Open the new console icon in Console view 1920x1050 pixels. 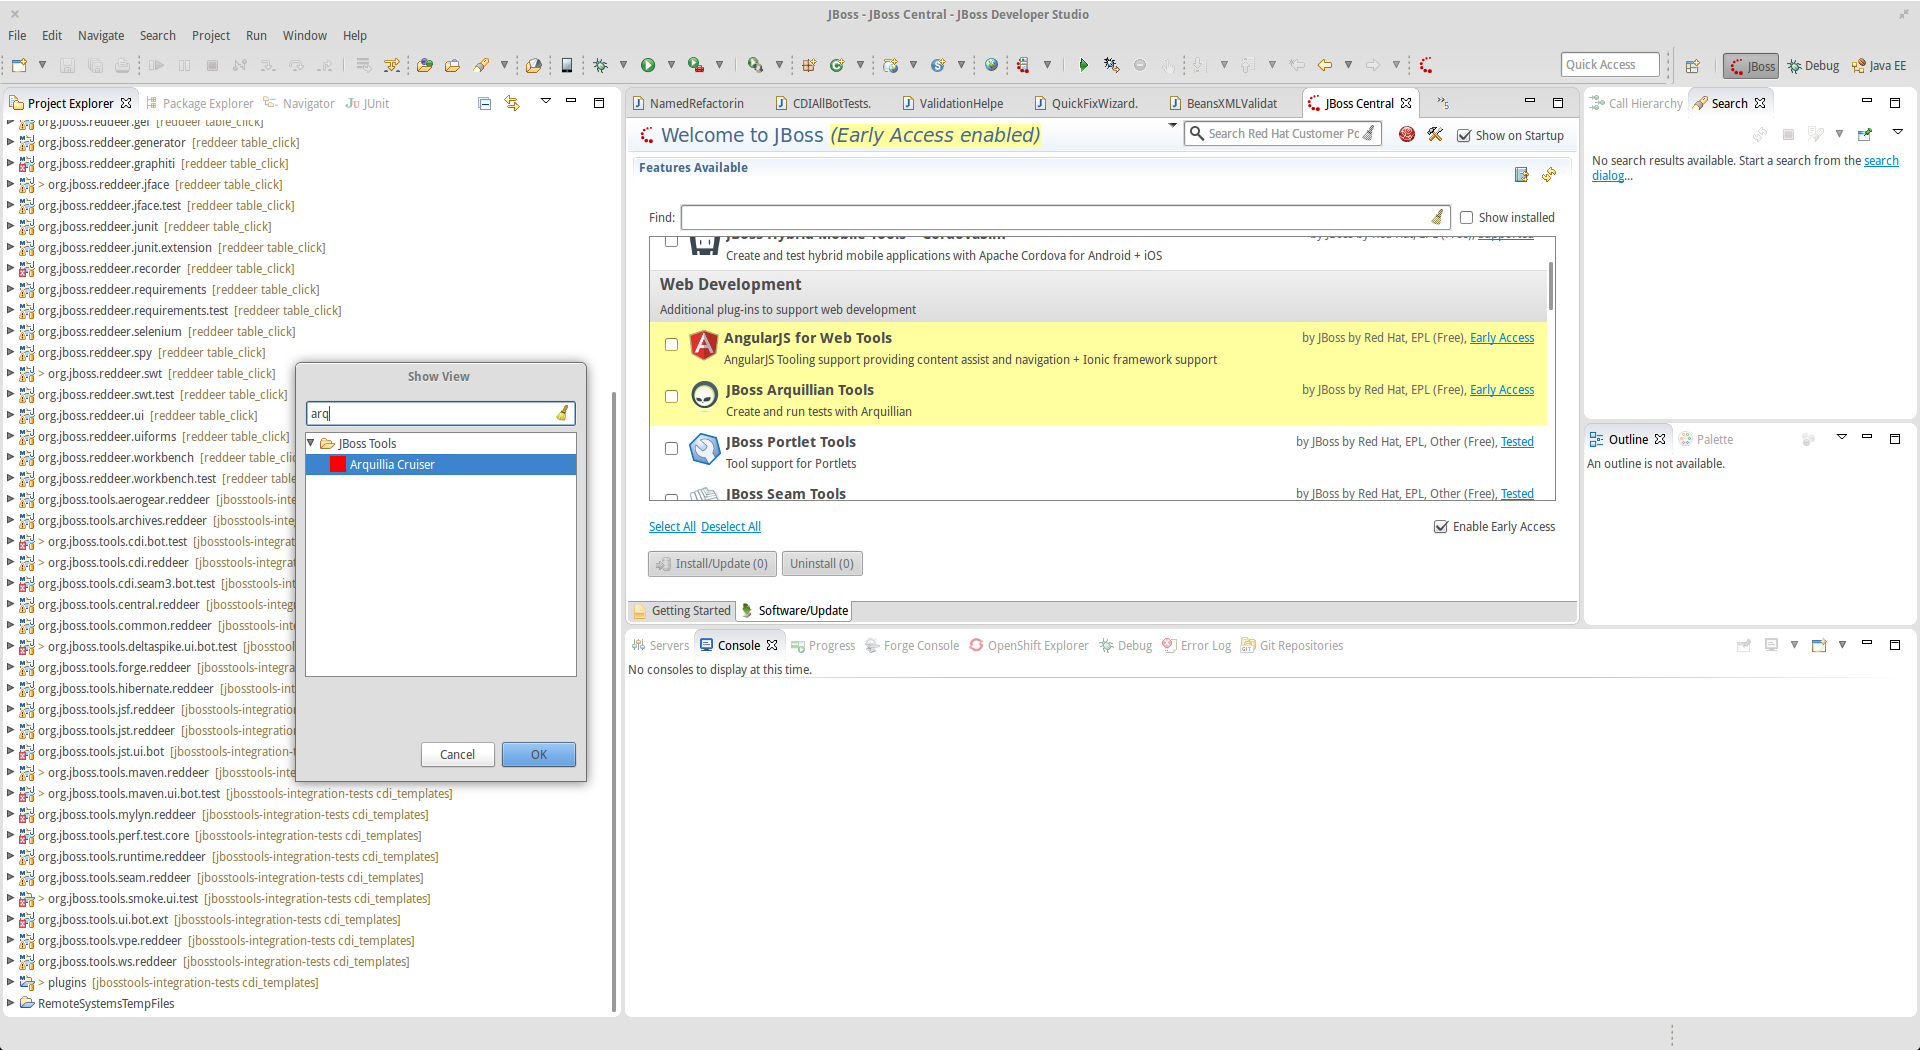point(1819,645)
